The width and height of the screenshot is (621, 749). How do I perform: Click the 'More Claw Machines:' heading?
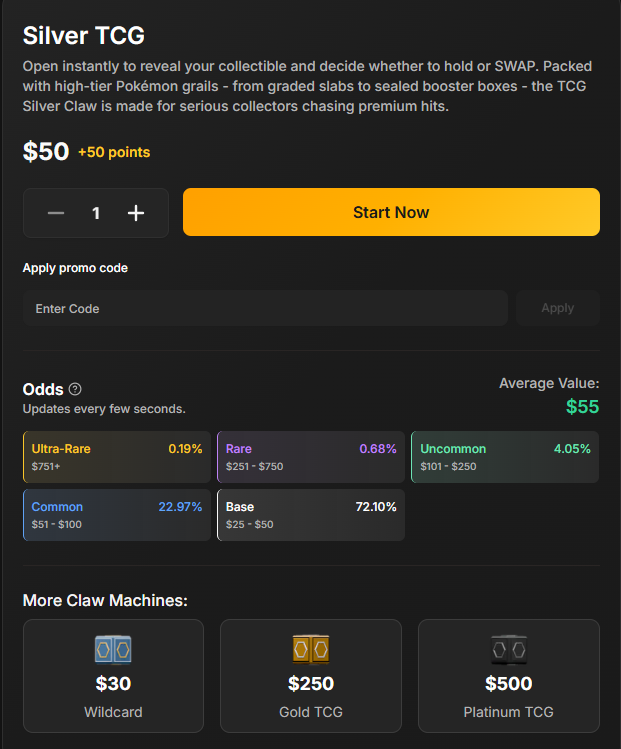pos(105,600)
